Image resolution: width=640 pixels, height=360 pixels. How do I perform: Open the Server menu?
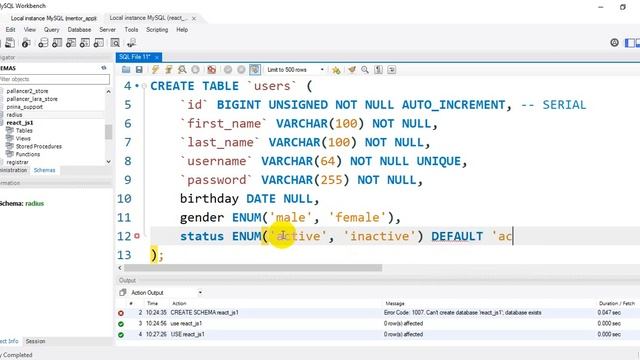coord(107,30)
